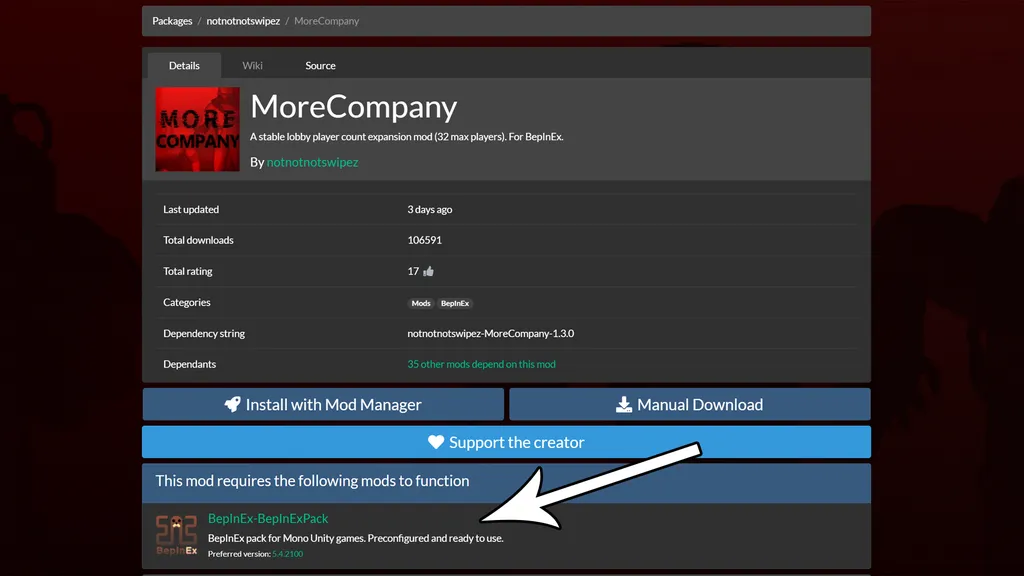Image resolution: width=1024 pixels, height=576 pixels.
Task: Click the Last updated value 3 days ago
Action: coord(430,210)
